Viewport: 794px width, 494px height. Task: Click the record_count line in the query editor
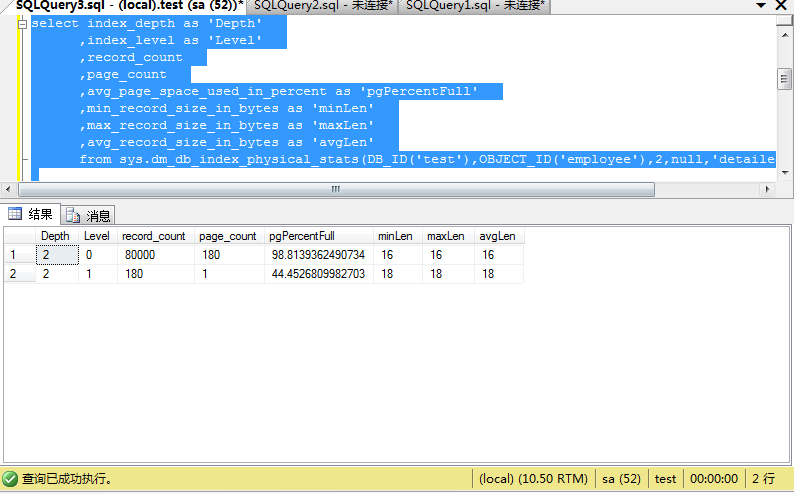pos(131,58)
